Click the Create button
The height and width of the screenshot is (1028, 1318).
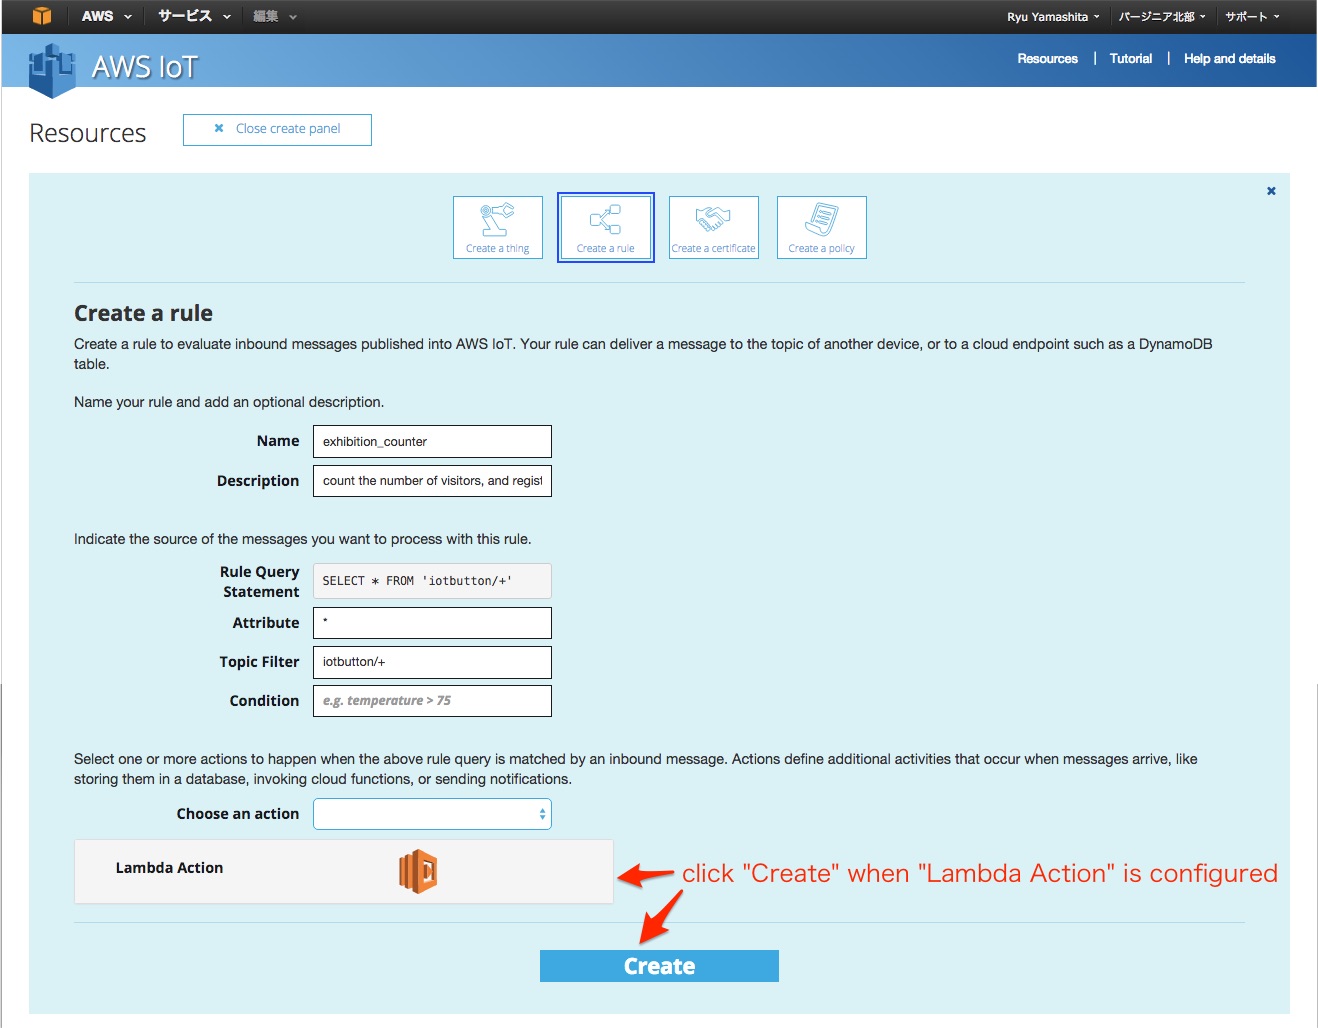(659, 966)
